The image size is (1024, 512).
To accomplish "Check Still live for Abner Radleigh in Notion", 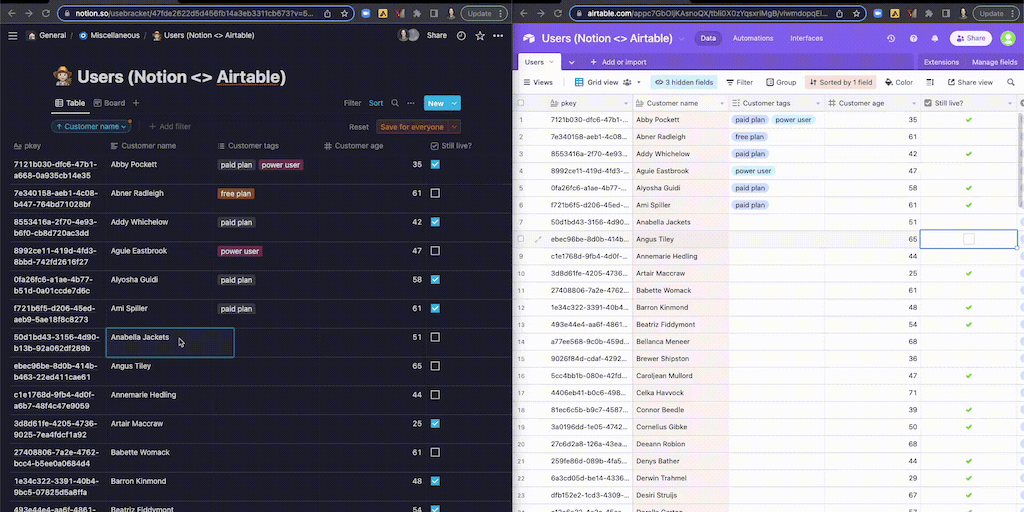I will pos(435,193).
